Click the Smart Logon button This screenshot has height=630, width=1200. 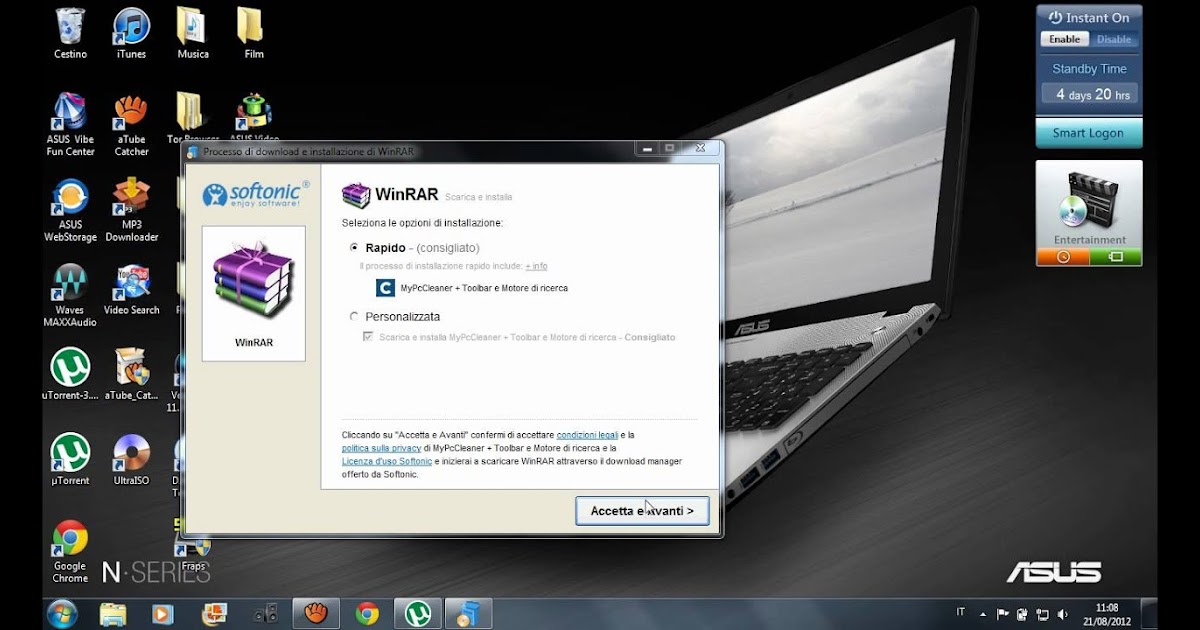coord(1088,133)
